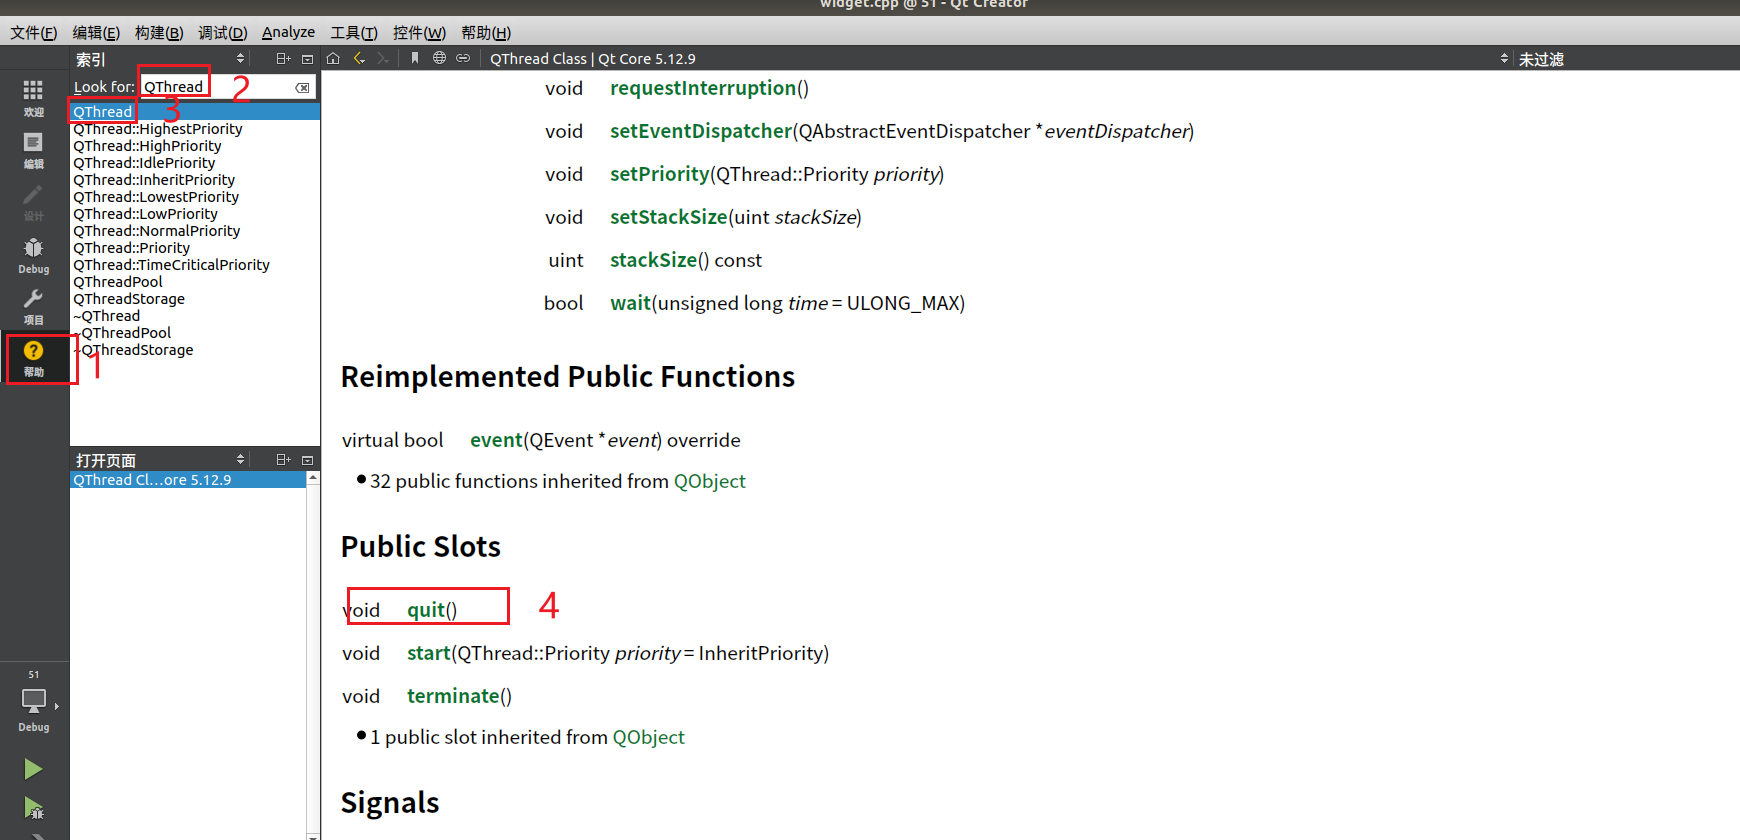
Task: Add bookmark for this help page
Action: 414,59
